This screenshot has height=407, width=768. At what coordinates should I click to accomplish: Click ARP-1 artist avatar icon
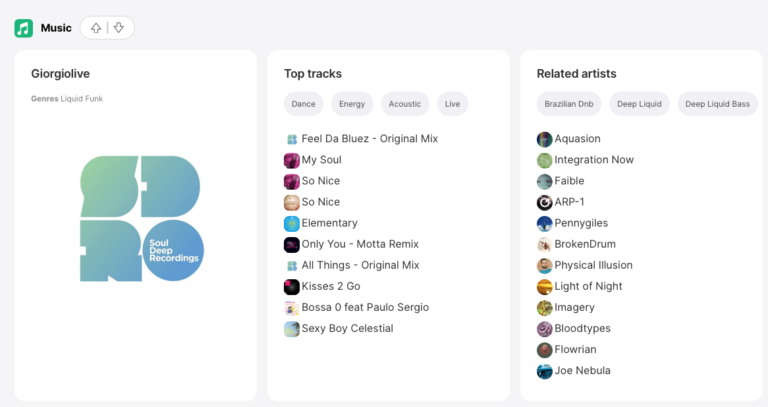pos(544,202)
